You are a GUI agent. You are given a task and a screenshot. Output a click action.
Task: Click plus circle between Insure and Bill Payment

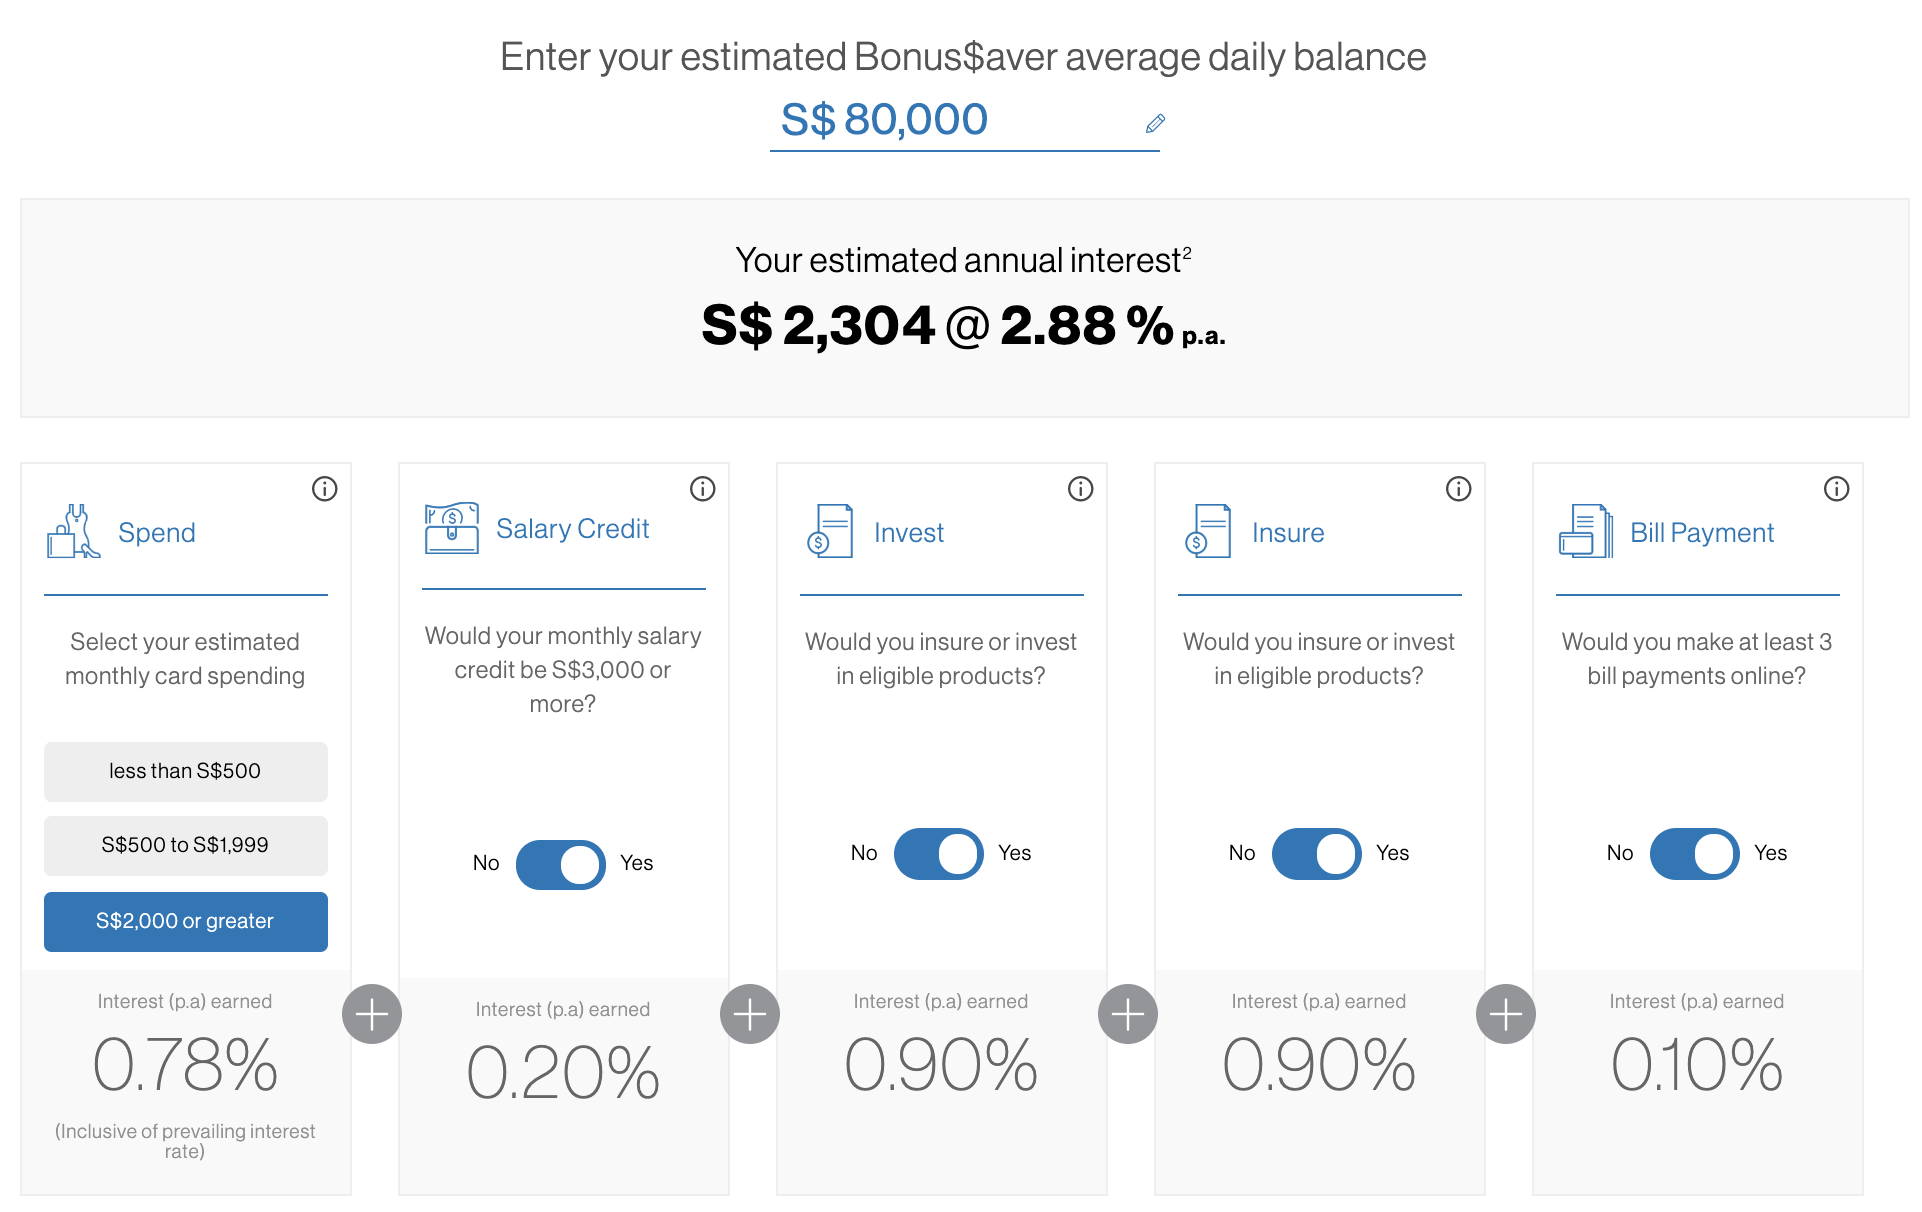(1506, 1014)
